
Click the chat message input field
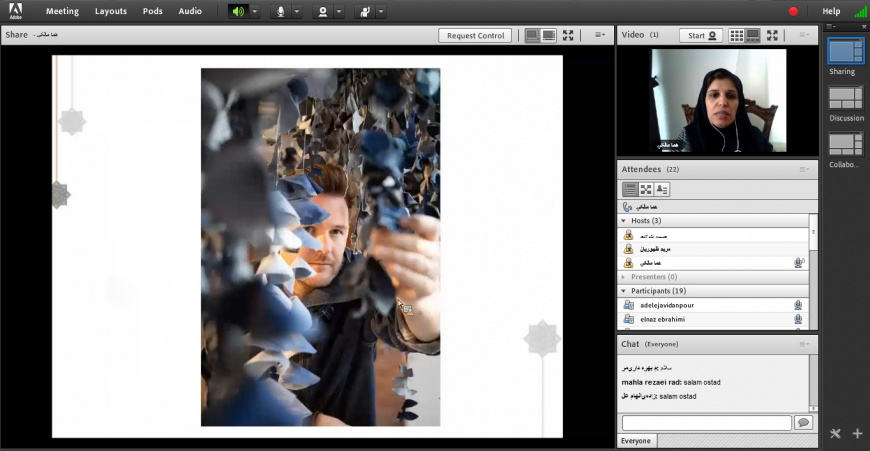(705, 423)
